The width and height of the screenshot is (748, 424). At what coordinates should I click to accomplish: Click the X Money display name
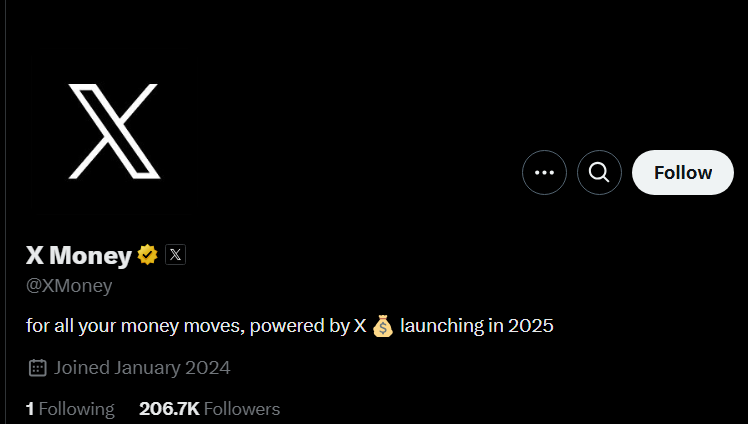(78, 256)
